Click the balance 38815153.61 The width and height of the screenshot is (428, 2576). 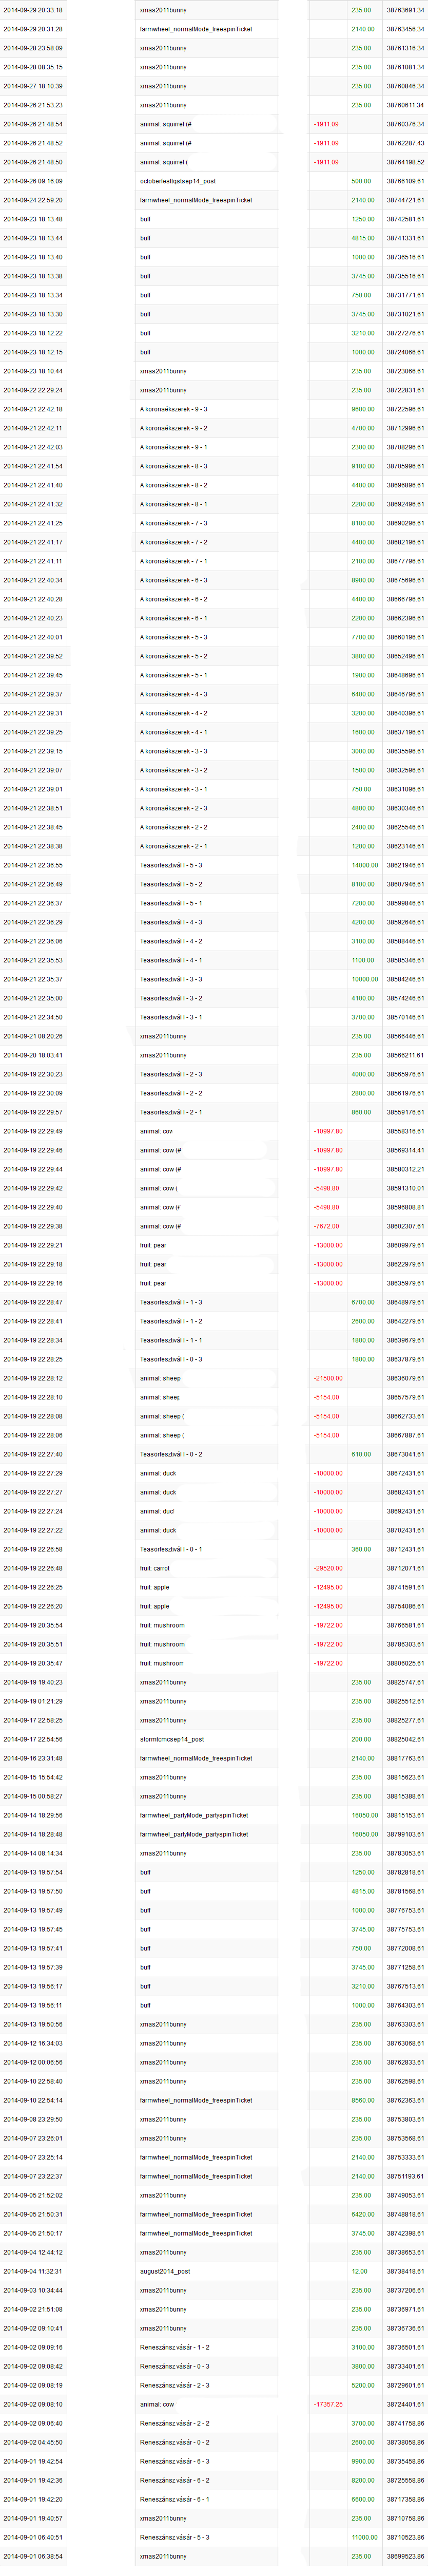point(405,1815)
